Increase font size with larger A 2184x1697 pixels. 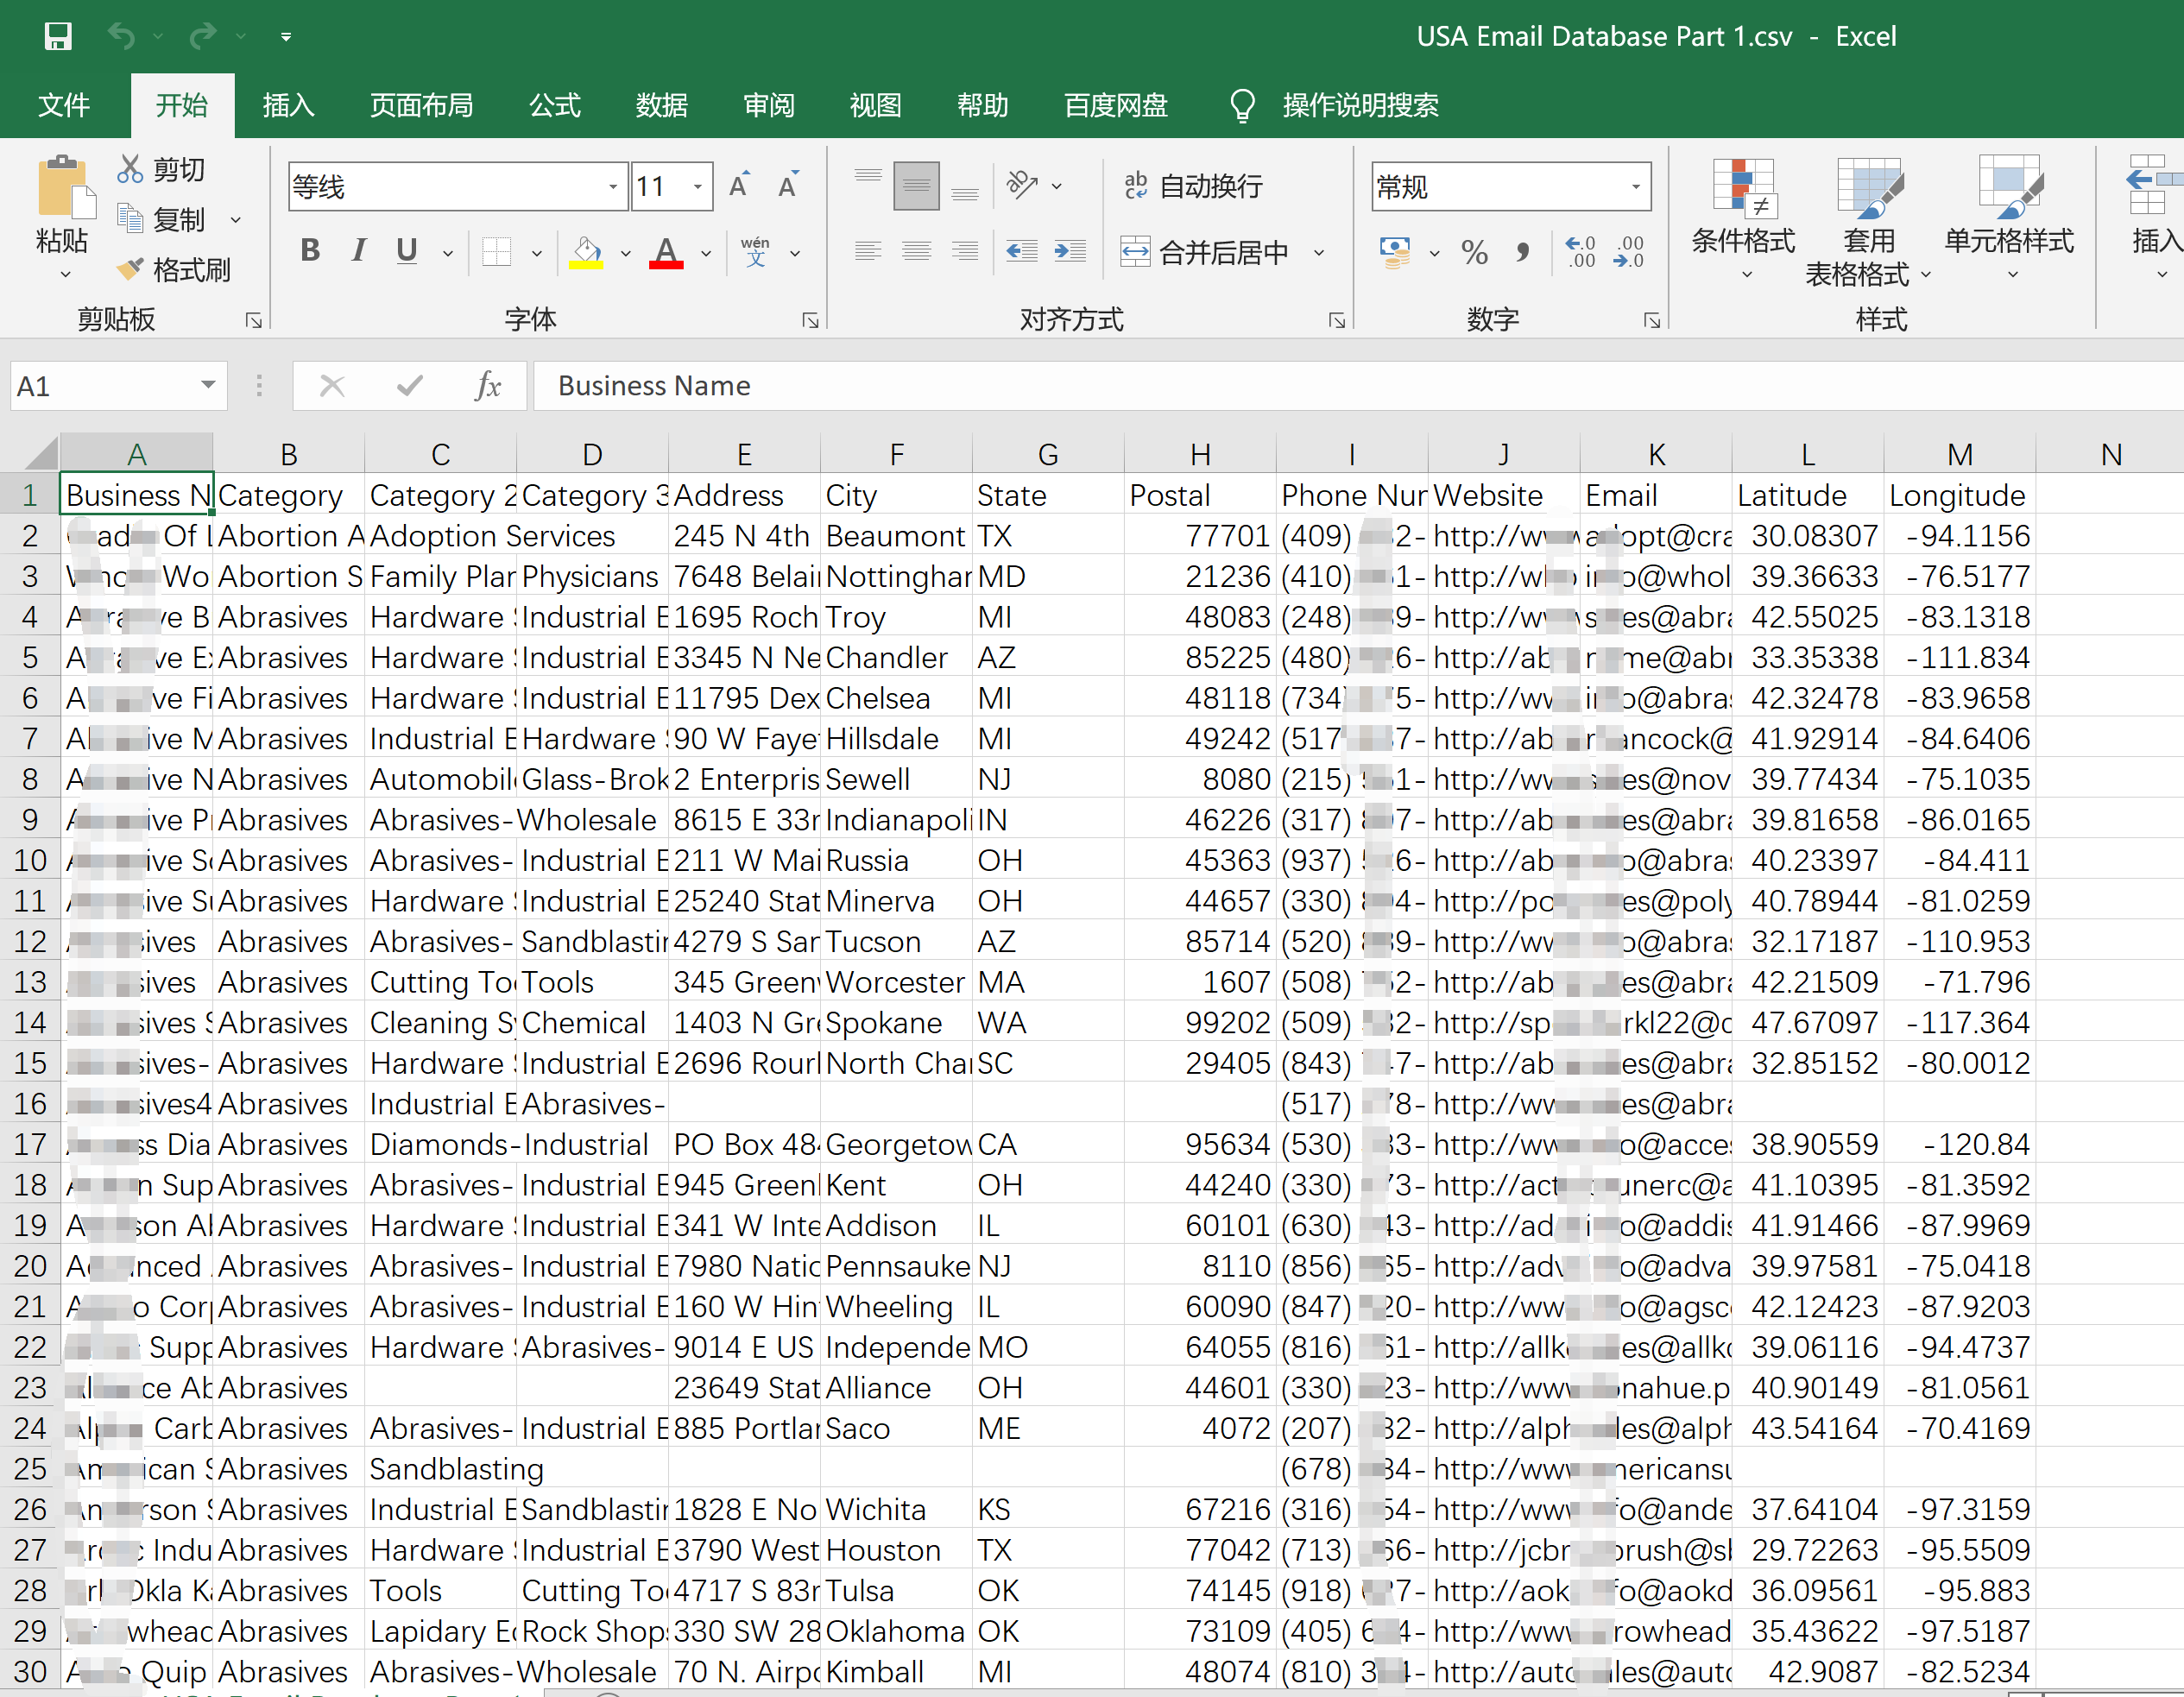(739, 186)
